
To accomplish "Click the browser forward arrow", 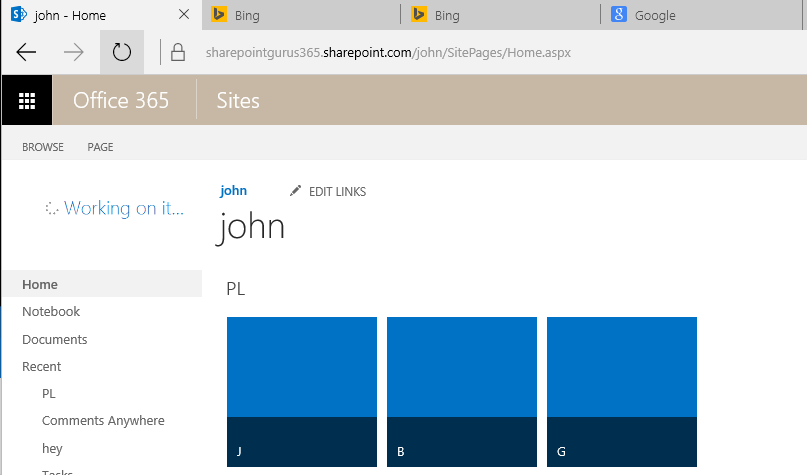I will (74, 52).
